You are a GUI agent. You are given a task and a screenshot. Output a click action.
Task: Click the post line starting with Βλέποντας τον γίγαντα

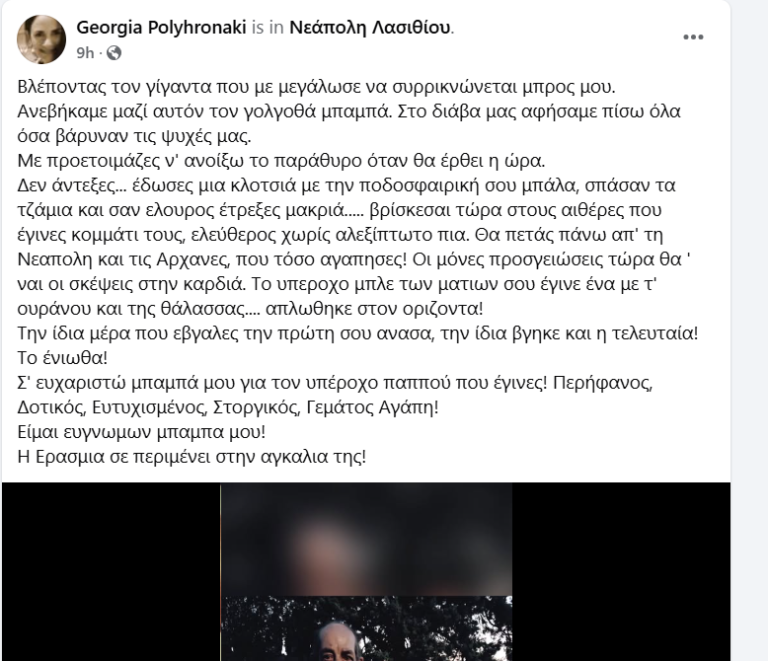coord(316,87)
